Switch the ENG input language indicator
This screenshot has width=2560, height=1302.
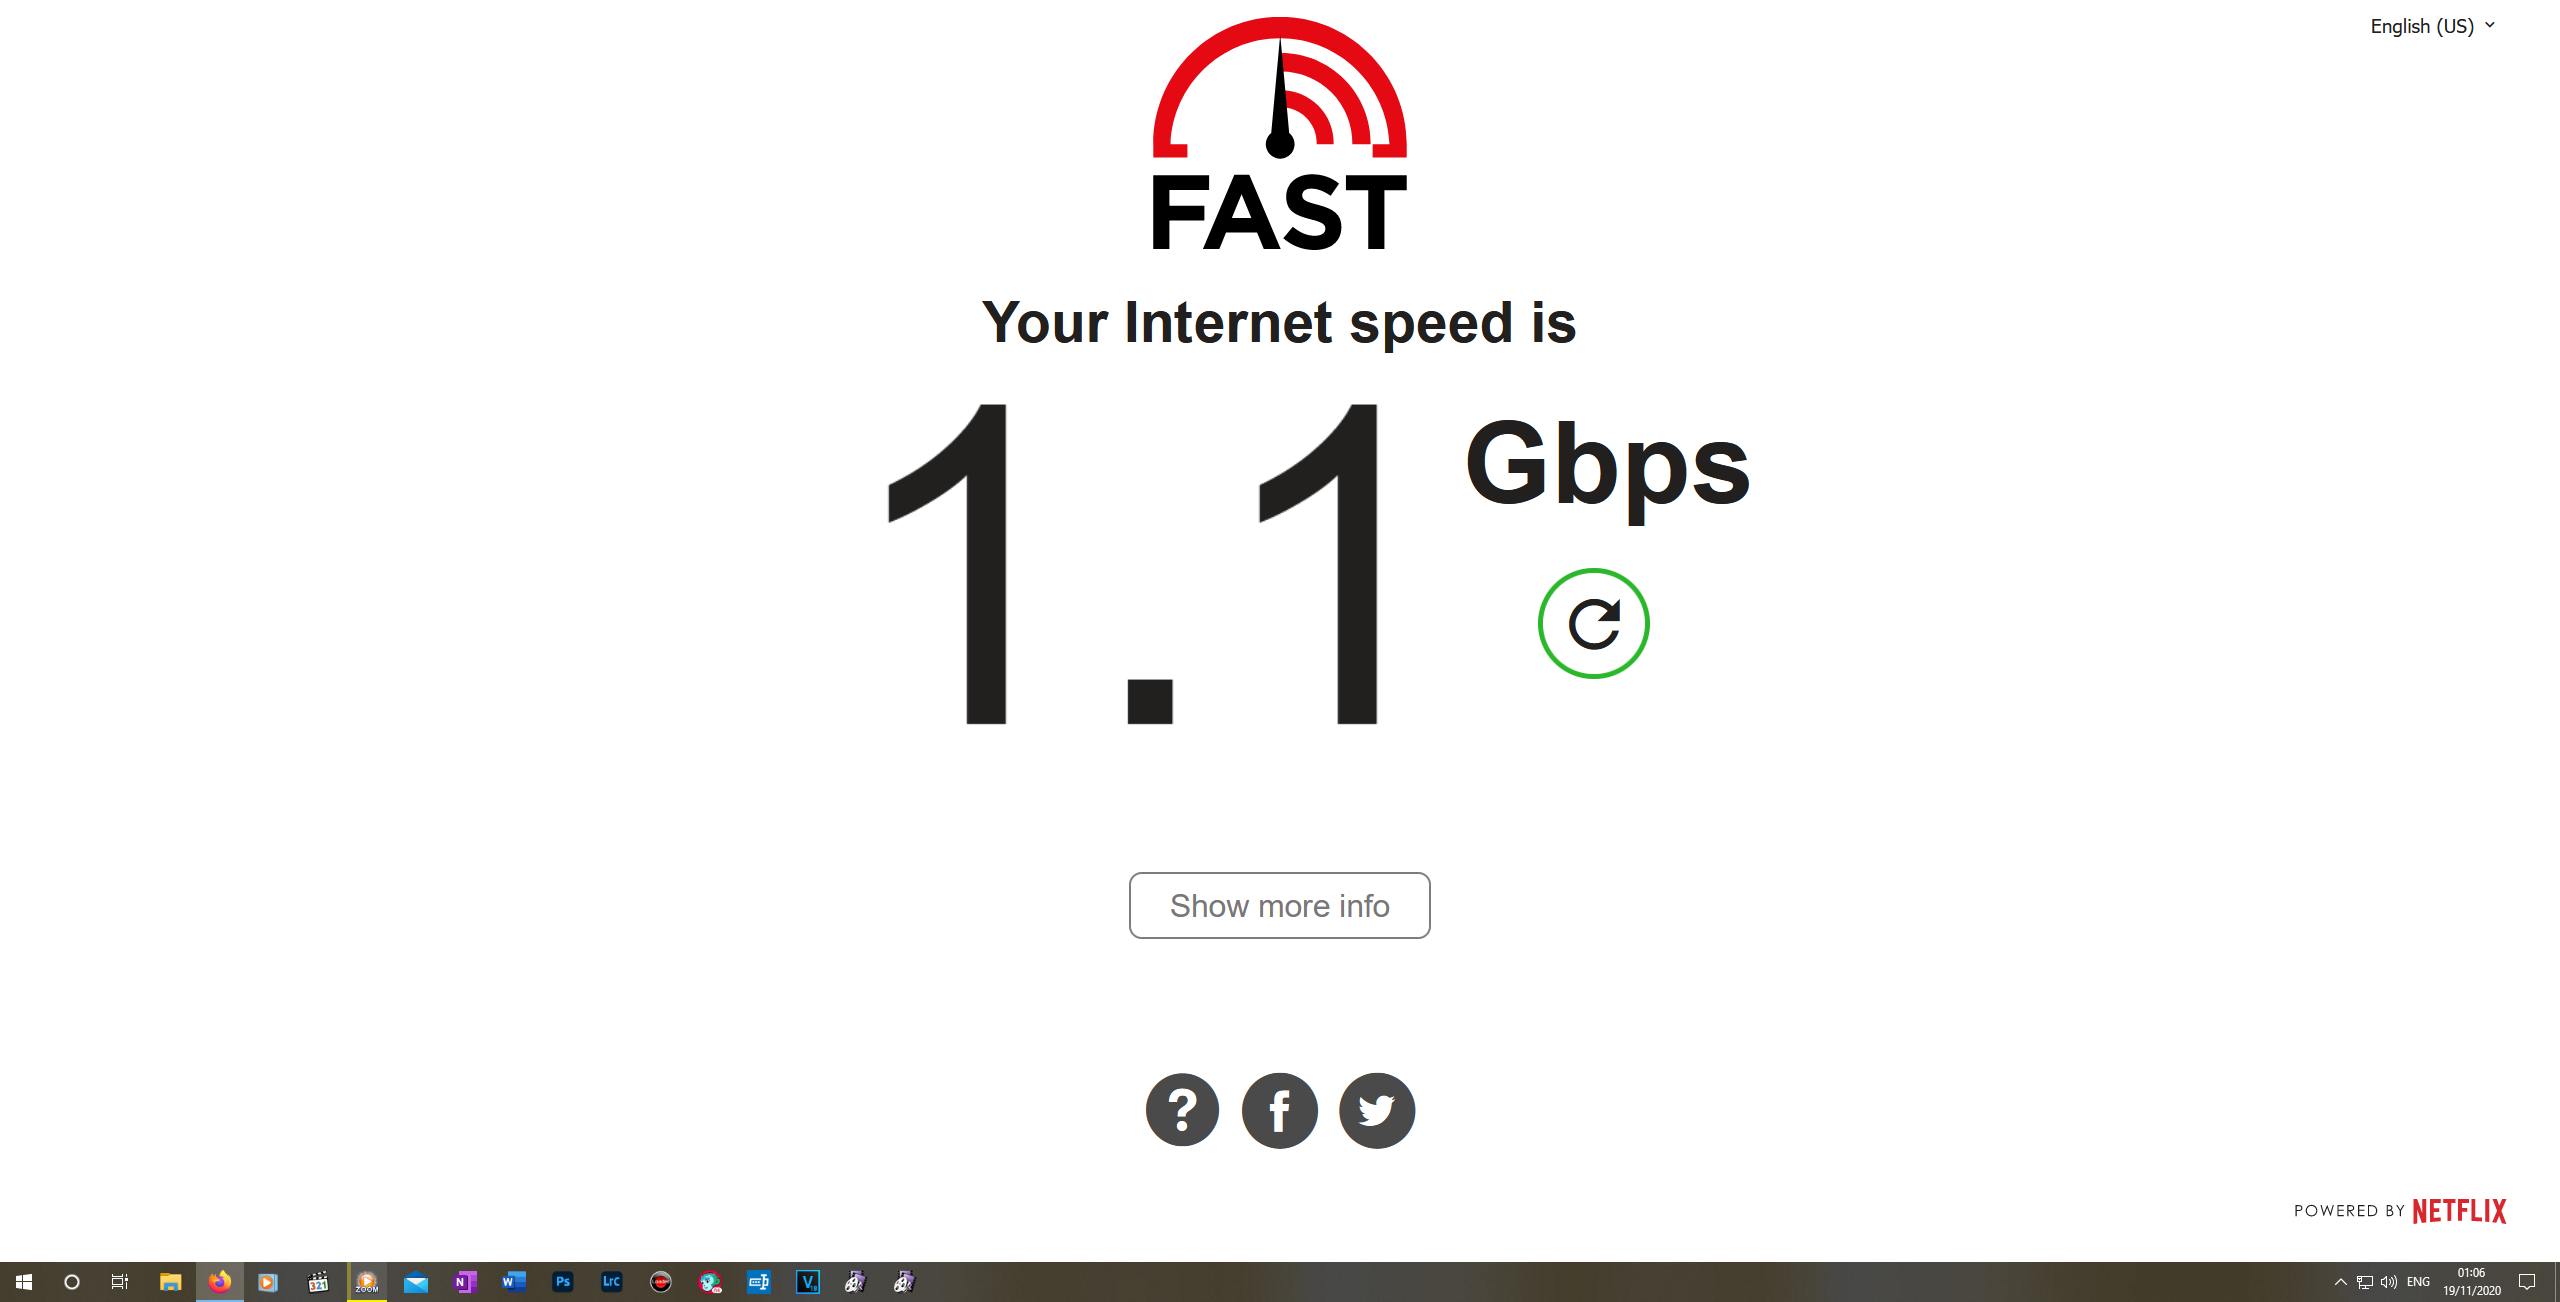tap(2418, 1282)
